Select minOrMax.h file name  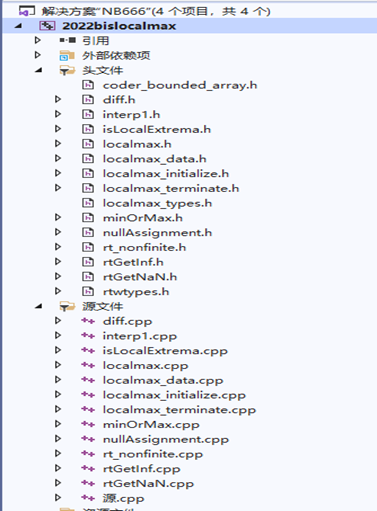[143, 218]
